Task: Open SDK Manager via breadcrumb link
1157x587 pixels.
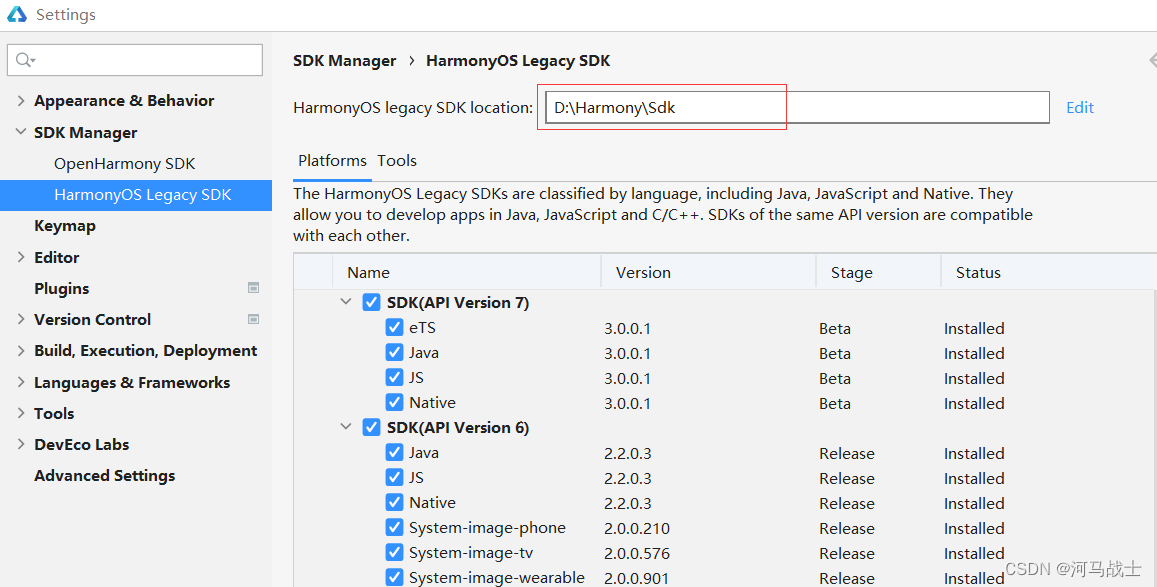Action: click(345, 60)
